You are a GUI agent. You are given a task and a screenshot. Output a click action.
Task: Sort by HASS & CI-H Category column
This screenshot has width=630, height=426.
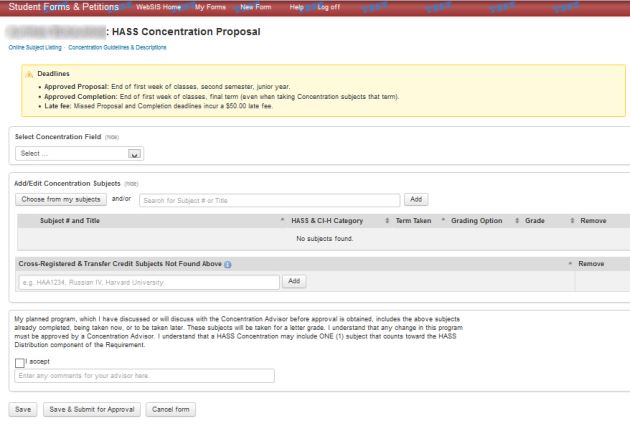pos(327,220)
